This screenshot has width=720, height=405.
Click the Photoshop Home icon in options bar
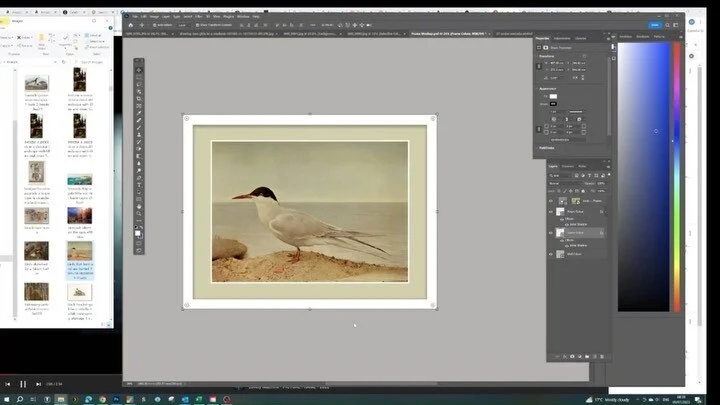click(x=130, y=24)
